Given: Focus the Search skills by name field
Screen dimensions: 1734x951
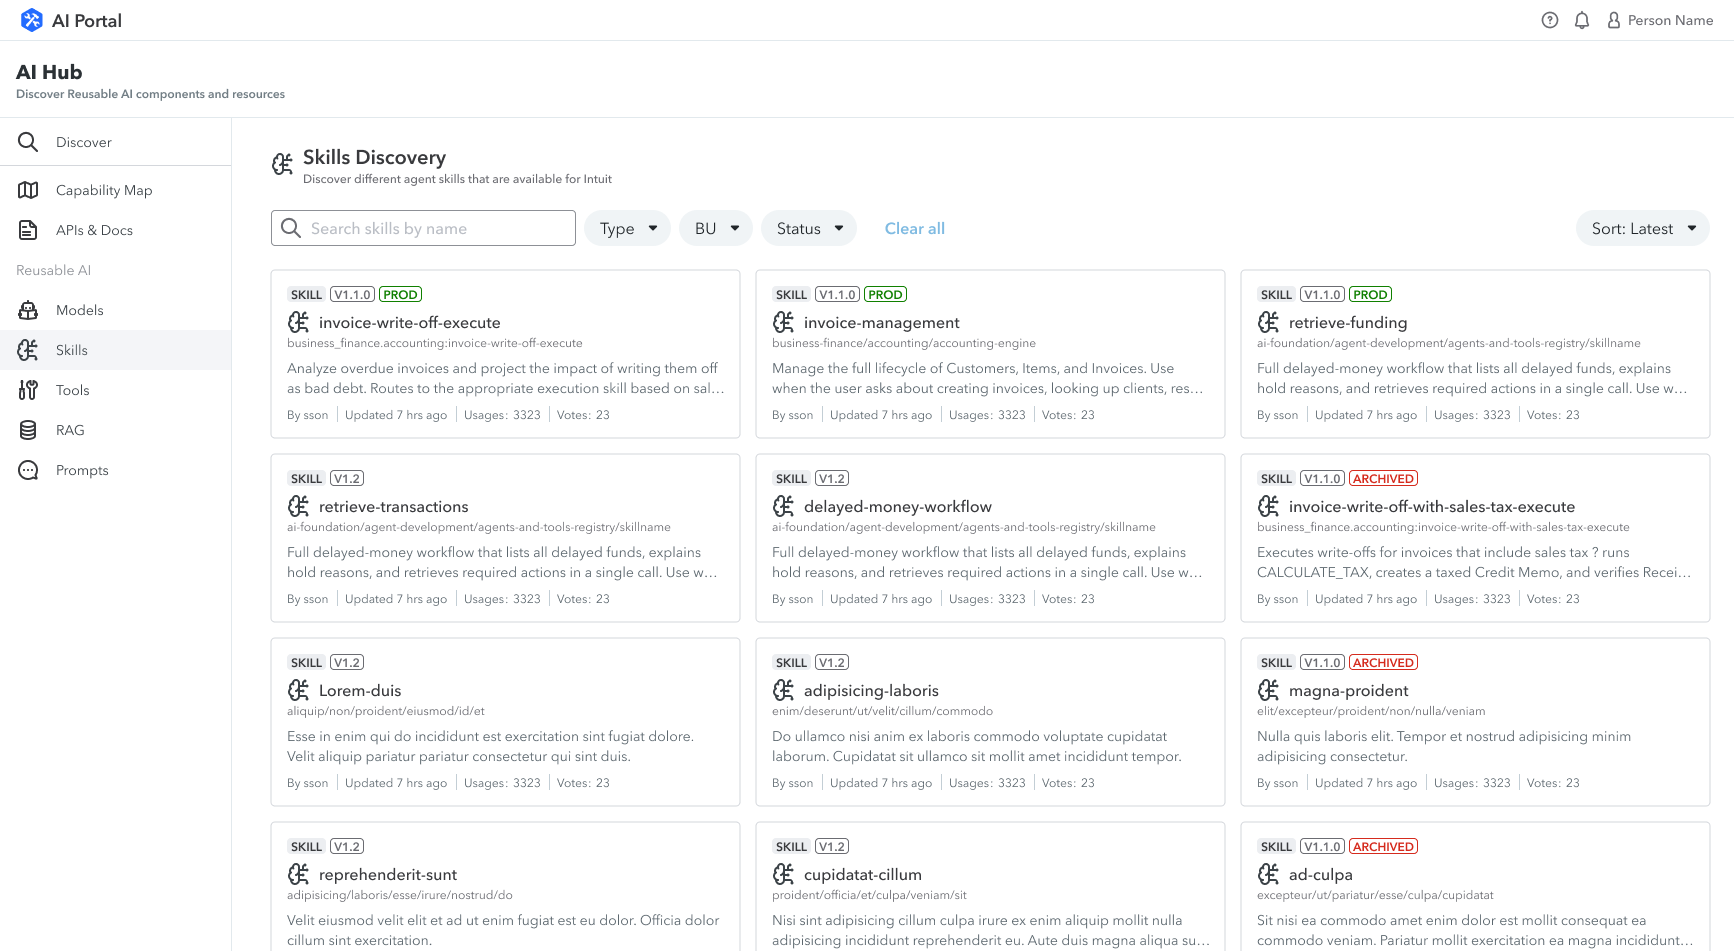Looking at the screenshot, I should [423, 228].
